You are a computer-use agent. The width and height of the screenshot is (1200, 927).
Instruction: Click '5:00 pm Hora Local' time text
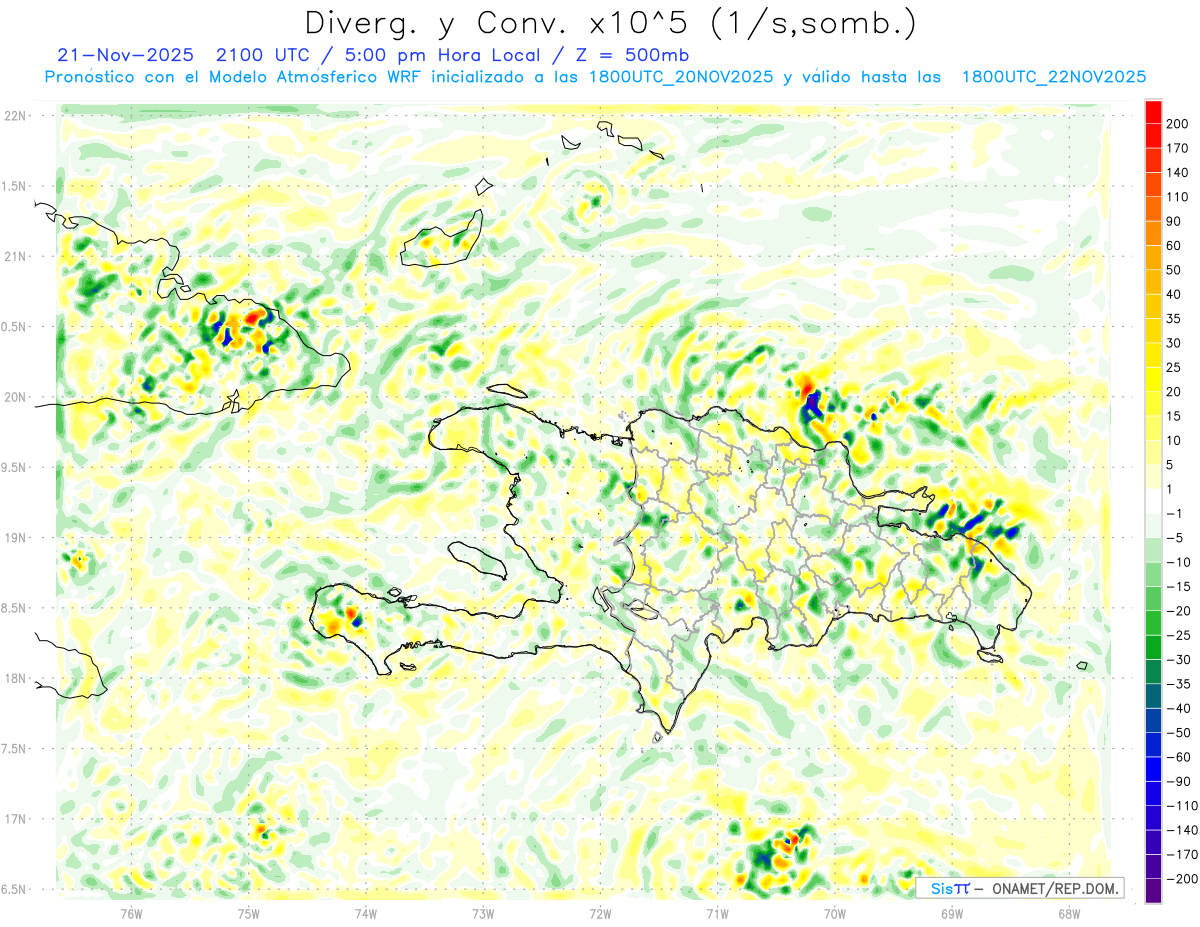coord(443,55)
